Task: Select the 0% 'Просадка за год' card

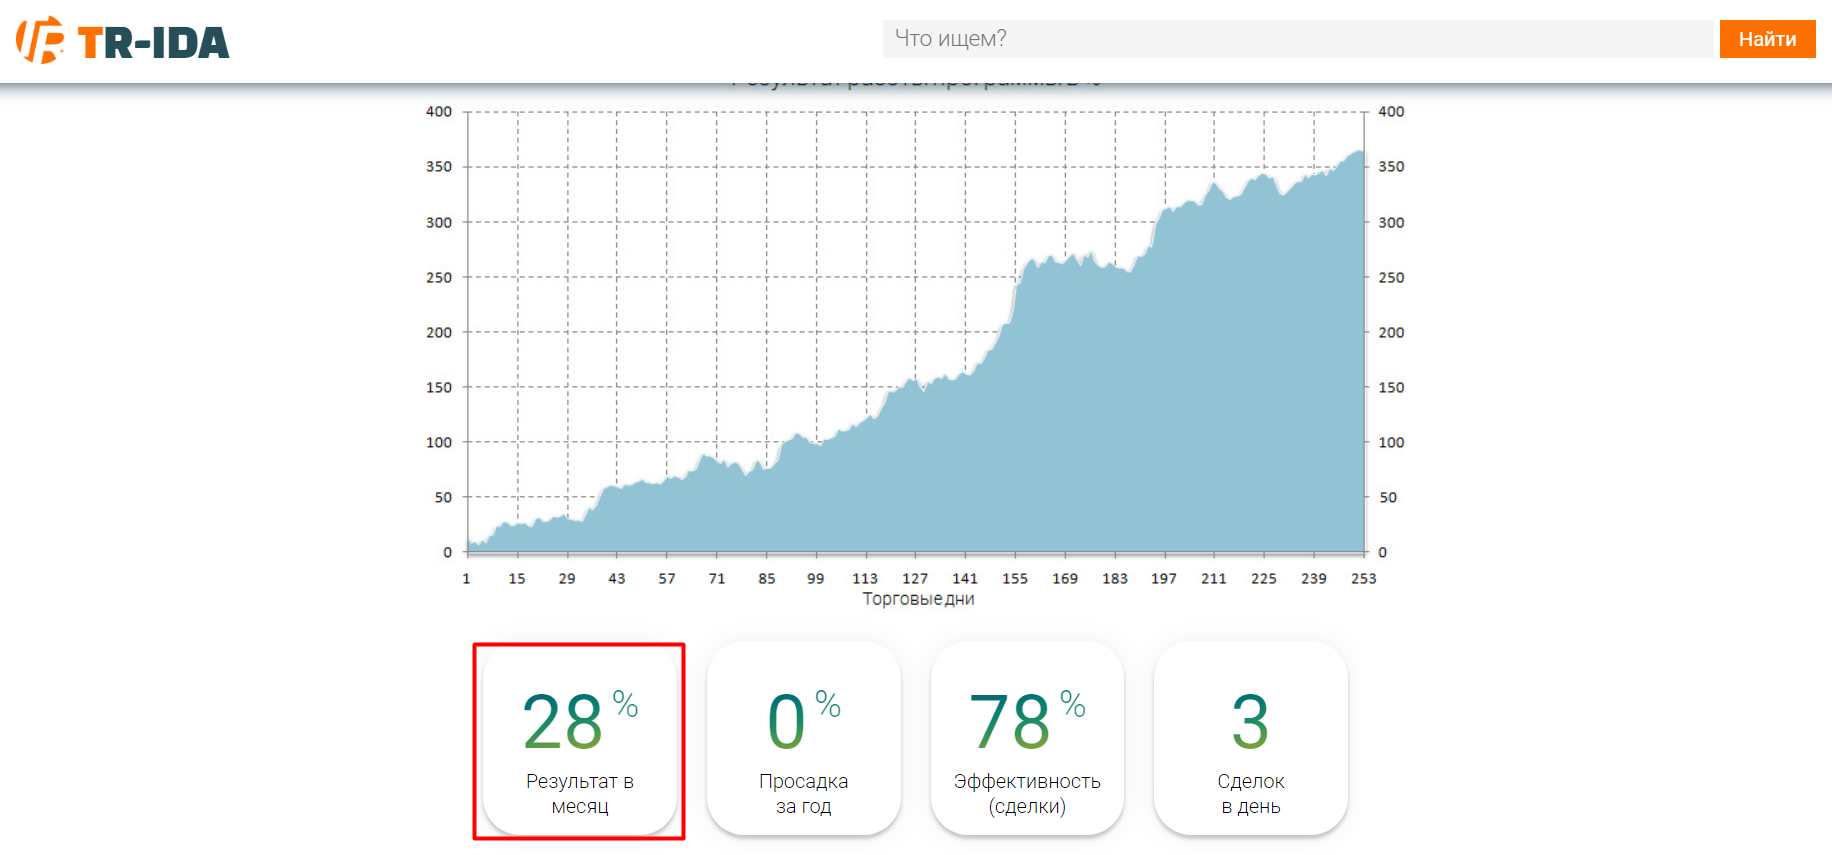Action: pyautogui.click(x=803, y=739)
